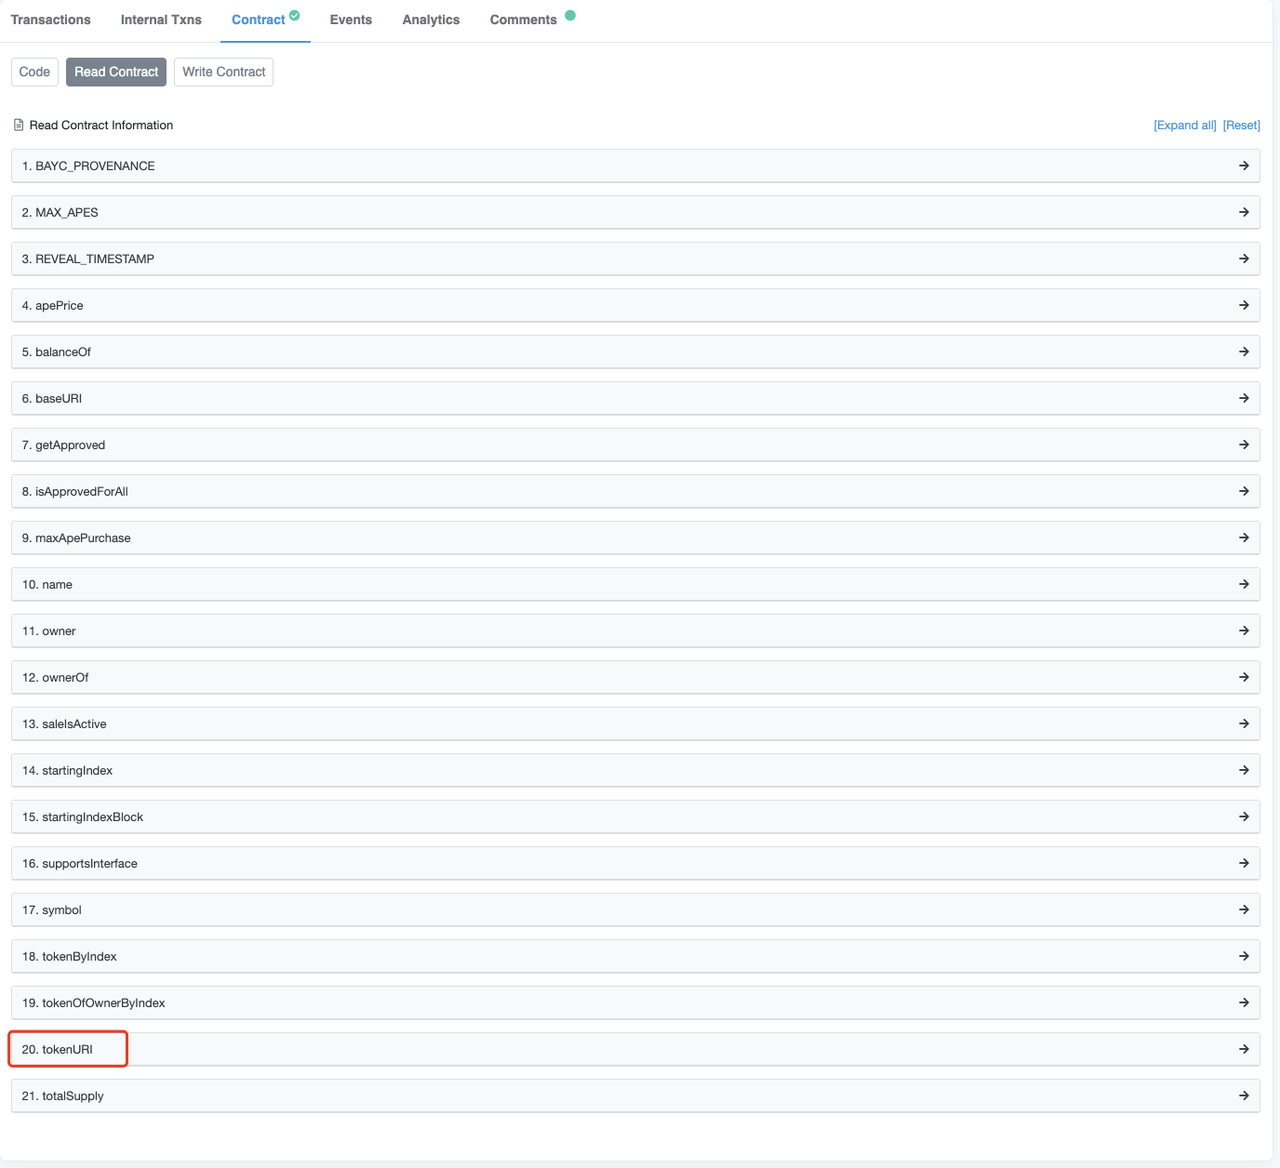The height and width of the screenshot is (1168, 1280).
Task: Click the arrow icon on ownerOf row
Action: click(x=1243, y=677)
